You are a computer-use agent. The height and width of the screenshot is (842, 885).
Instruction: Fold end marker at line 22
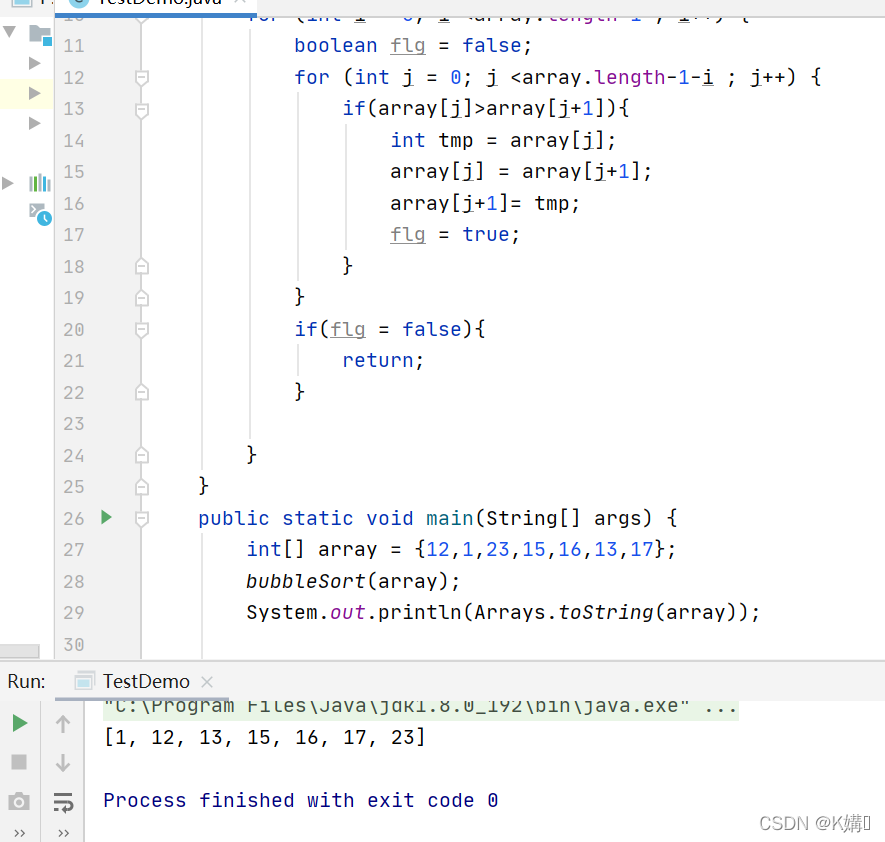point(142,392)
